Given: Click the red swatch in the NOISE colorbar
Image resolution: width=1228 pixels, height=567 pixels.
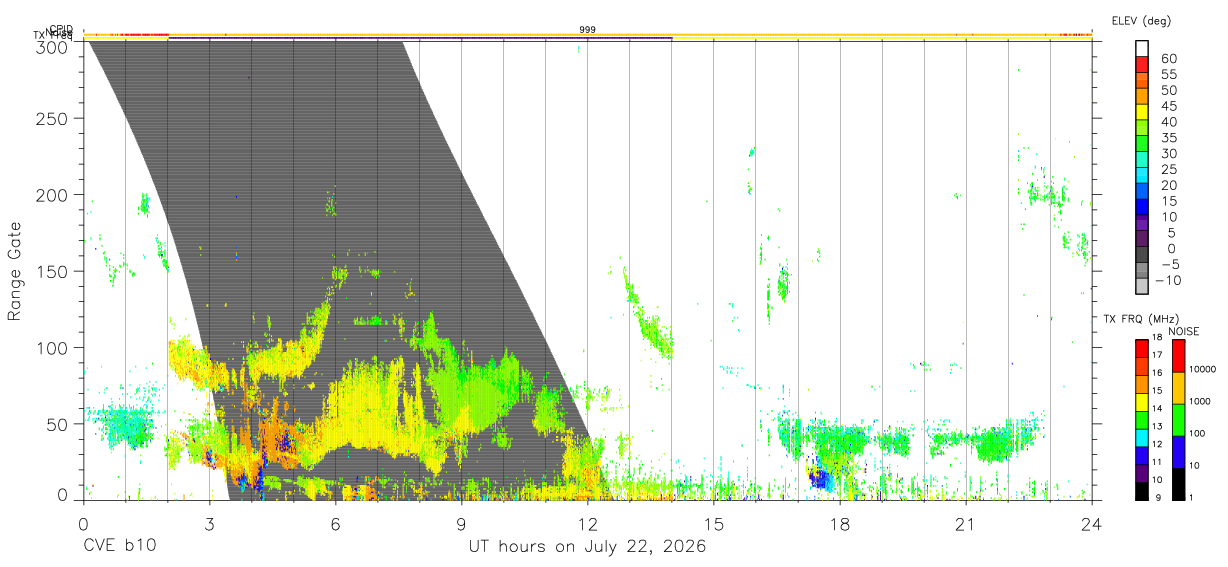Looking at the screenshot, I should 1178,356.
